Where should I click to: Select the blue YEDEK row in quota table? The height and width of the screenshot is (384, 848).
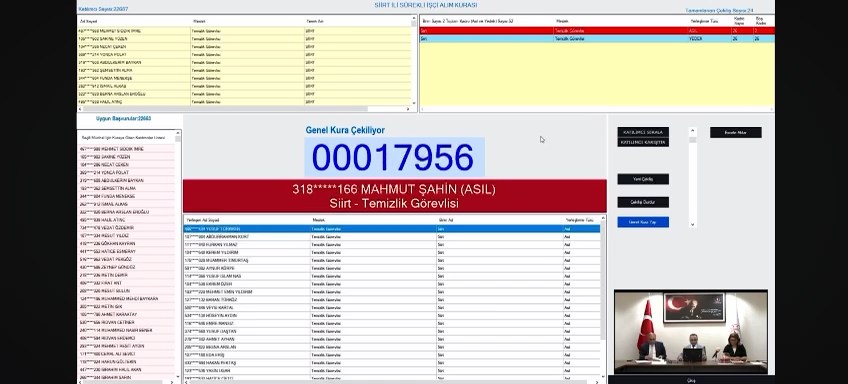pos(597,39)
